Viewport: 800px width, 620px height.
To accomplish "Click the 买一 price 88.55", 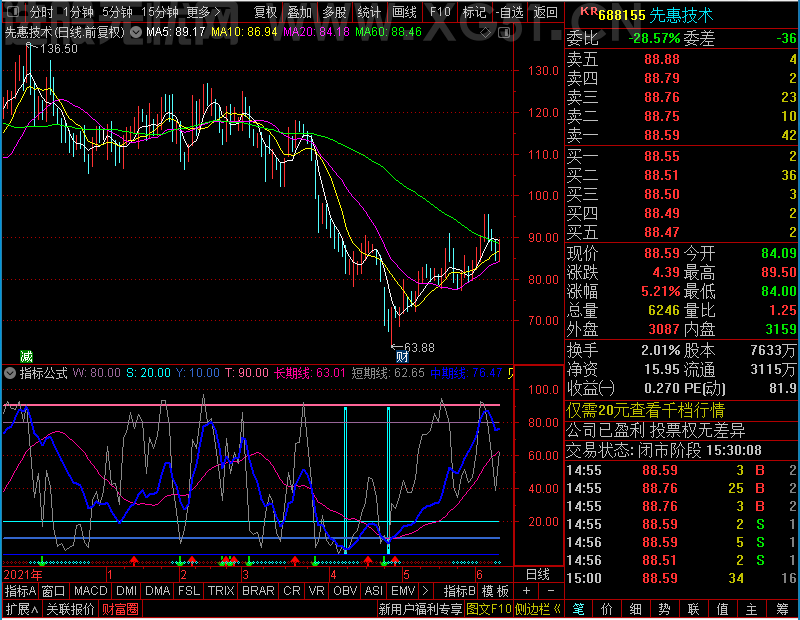I will coord(662,156).
